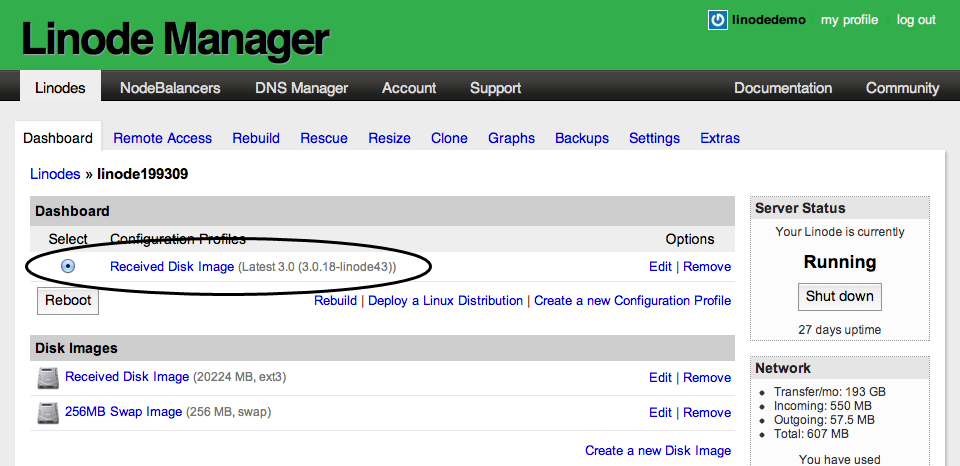
Task: Open the Graphs tab
Action: [x=511, y=138]
